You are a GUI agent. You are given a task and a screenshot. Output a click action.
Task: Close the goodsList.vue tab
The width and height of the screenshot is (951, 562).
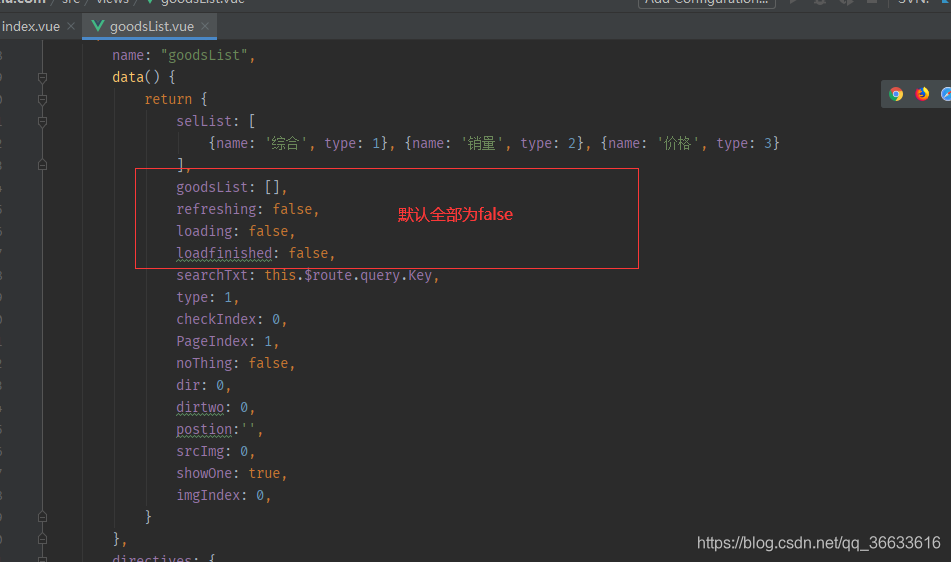205,26
